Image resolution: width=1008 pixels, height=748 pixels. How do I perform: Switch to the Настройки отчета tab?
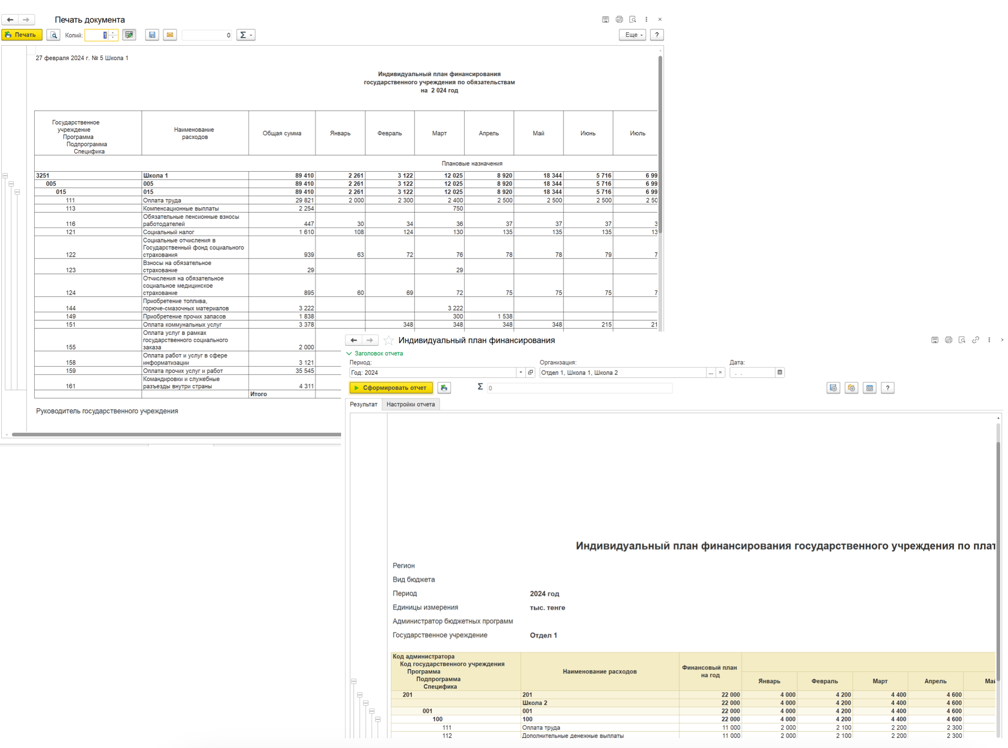(x=410, y=404)
